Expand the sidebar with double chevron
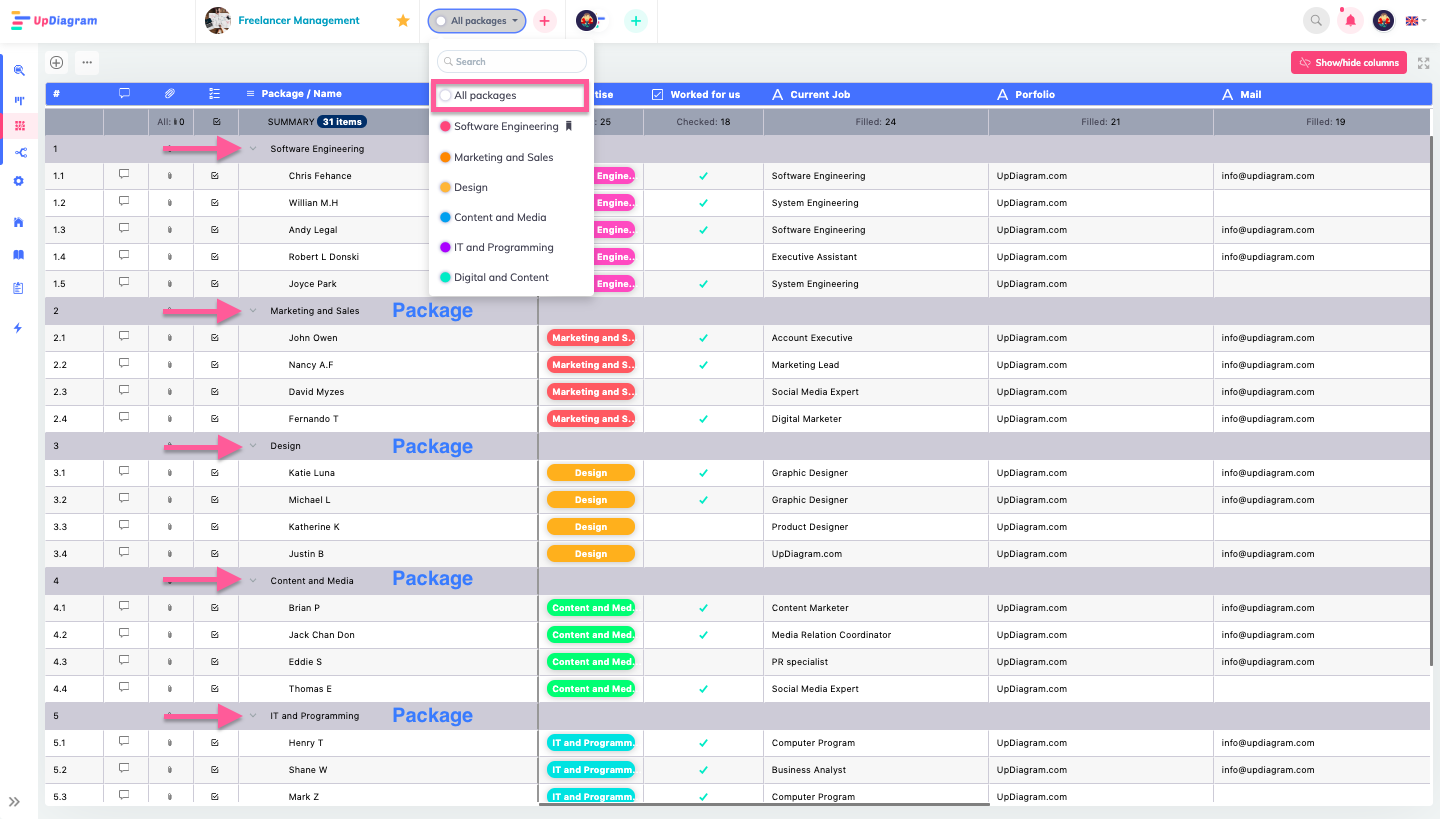Image resolution: width=1440 pixels, height=819 pixels. coord(15,801)
